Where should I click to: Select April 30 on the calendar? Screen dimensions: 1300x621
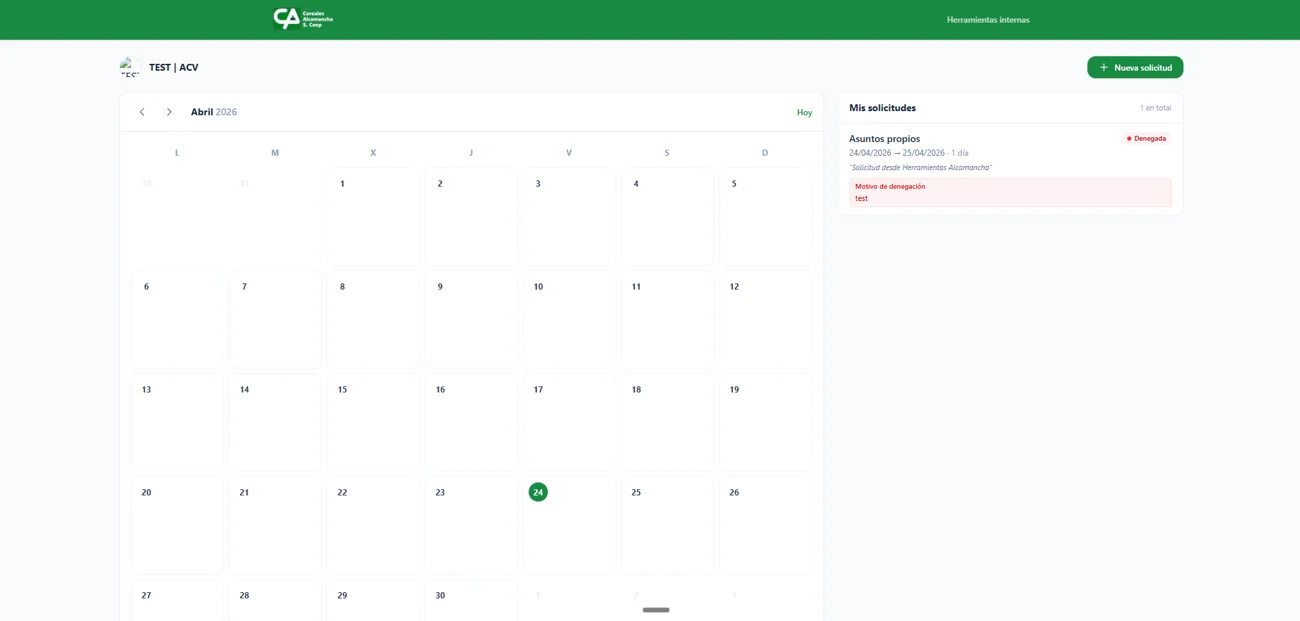click(471, 600)
